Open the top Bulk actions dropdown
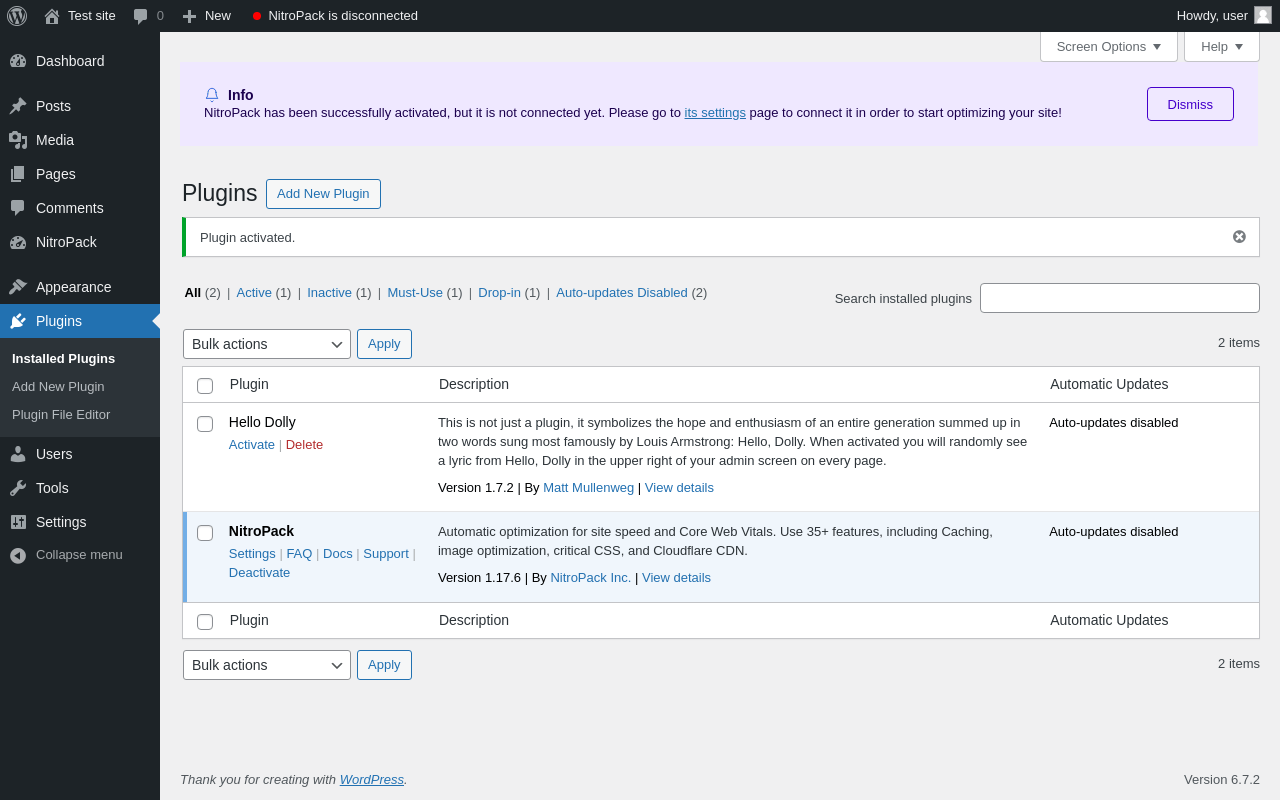The width and height of the screenshot is (1280, 800). (x=266, y=344)
